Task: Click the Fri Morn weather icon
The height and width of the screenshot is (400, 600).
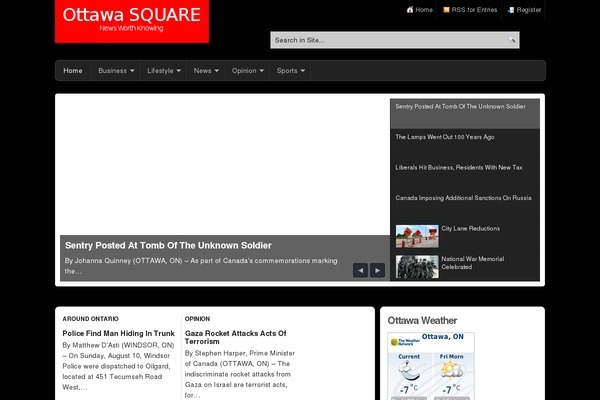Action: [452, 370]
